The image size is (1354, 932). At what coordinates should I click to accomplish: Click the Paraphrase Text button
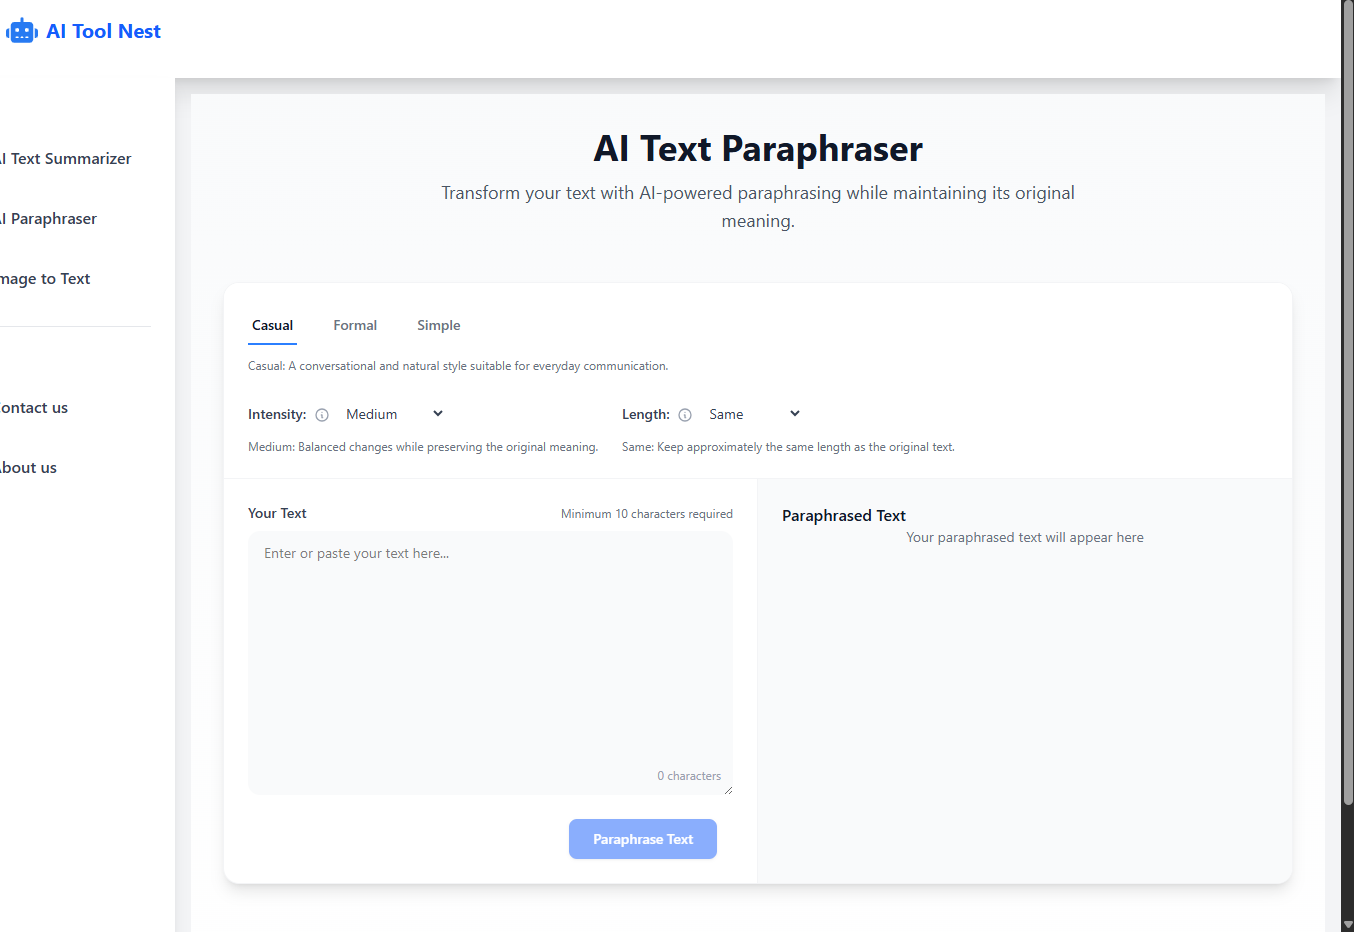(642, 839)
